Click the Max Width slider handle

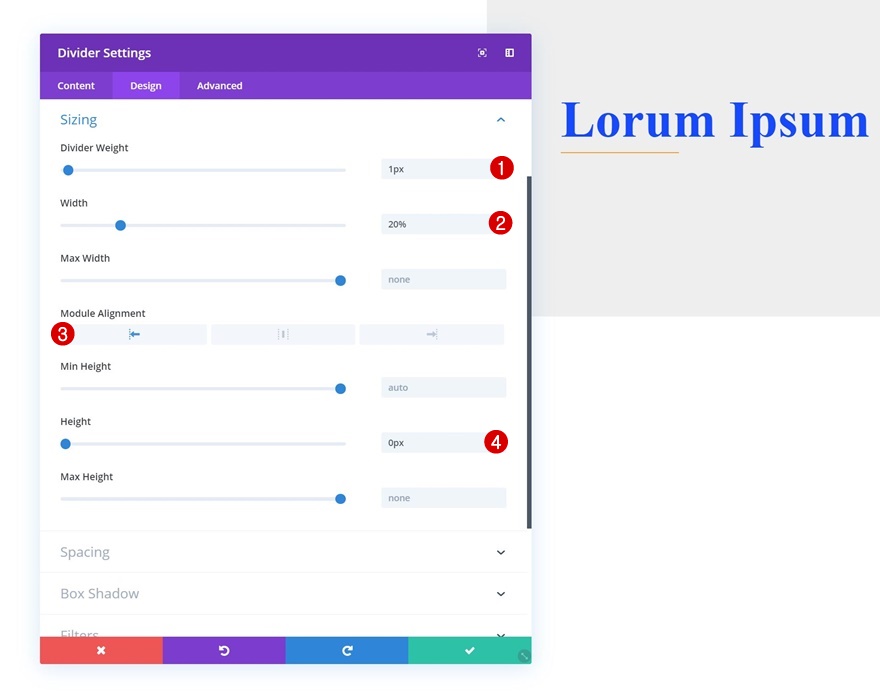point(340,281)
